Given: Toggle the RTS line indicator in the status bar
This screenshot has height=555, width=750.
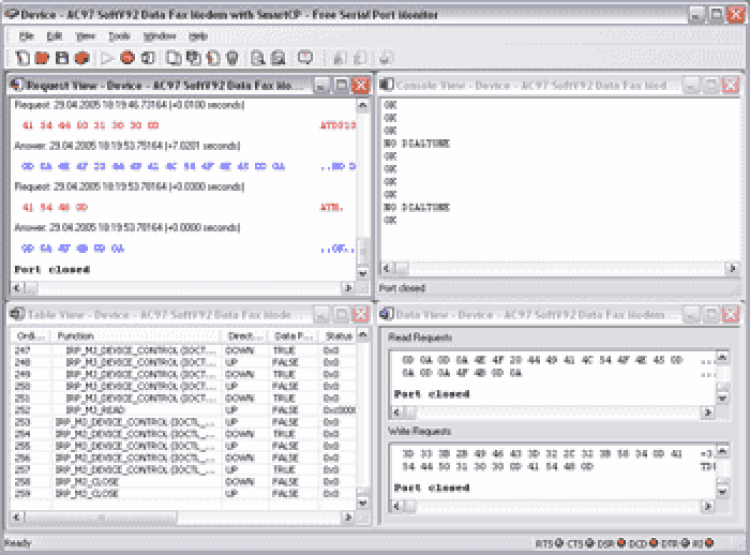Looking at the screenshot, I should pos(549,543).
